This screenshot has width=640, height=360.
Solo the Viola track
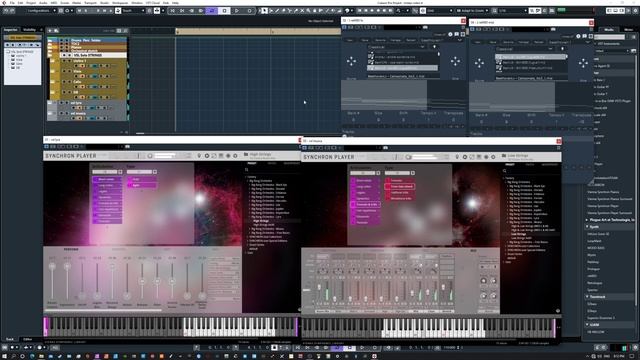tap(69, 71)
